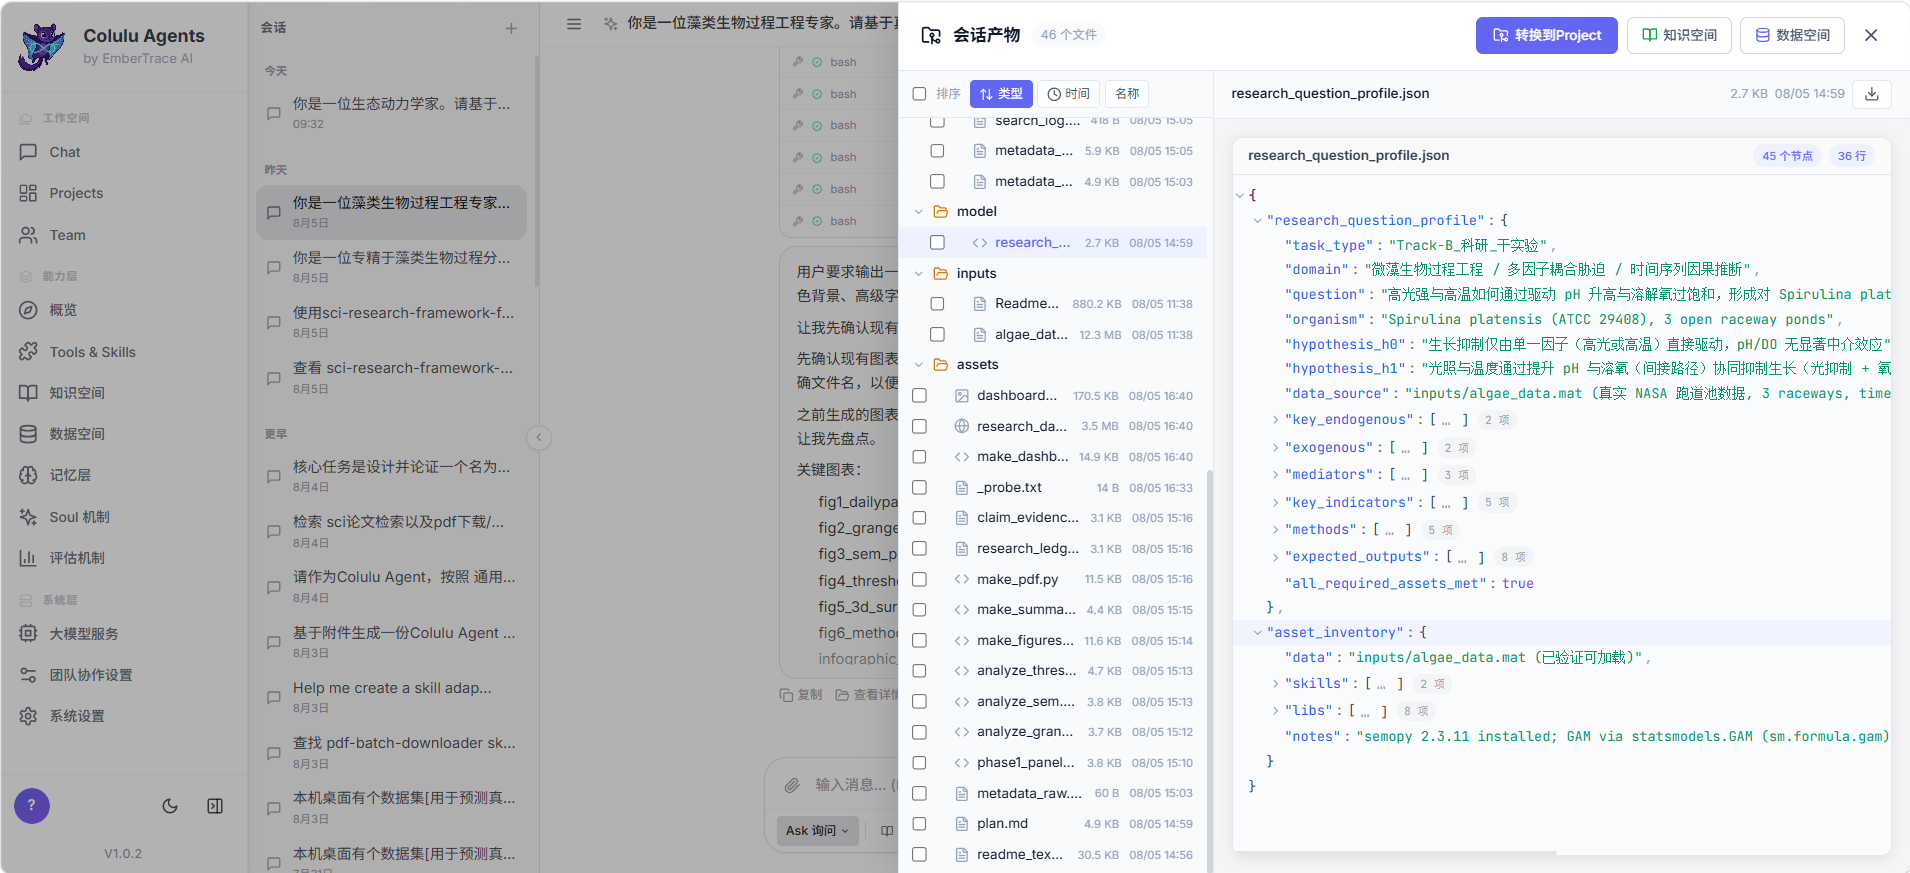
Task: Click the inputs folder icon
Action: (941, 274)
